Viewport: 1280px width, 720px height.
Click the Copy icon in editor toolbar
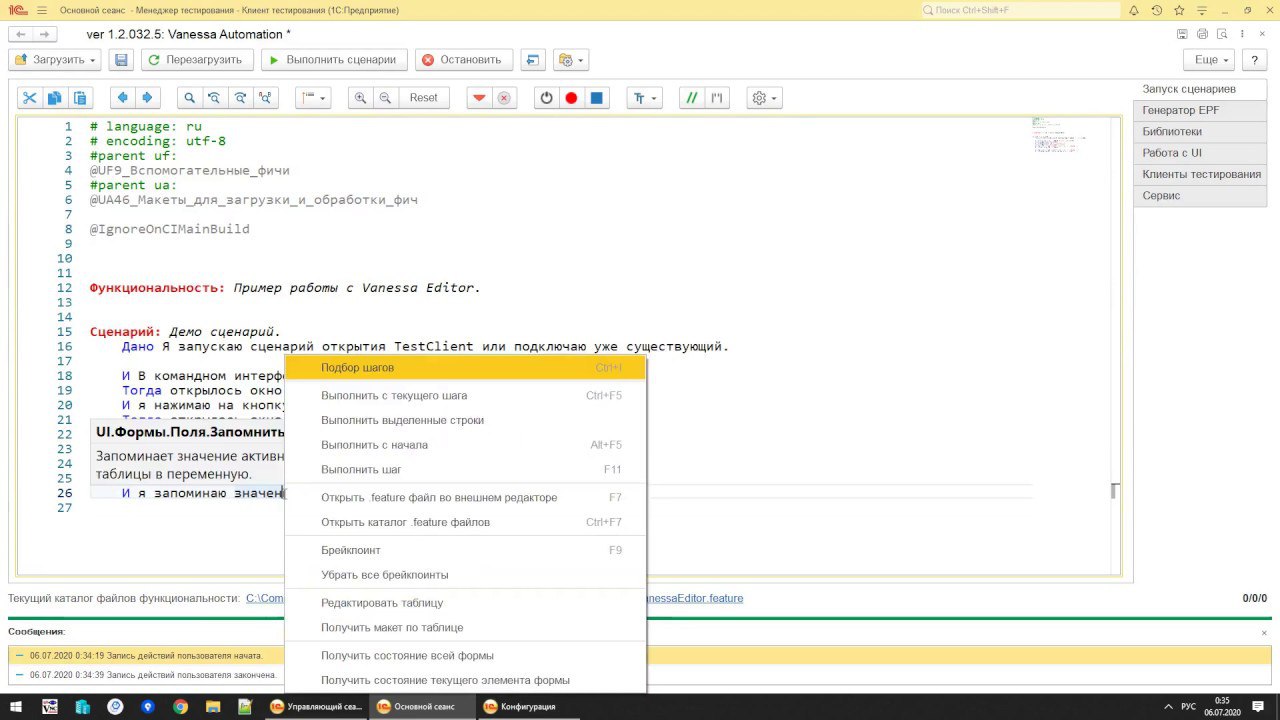coord(54,98)
